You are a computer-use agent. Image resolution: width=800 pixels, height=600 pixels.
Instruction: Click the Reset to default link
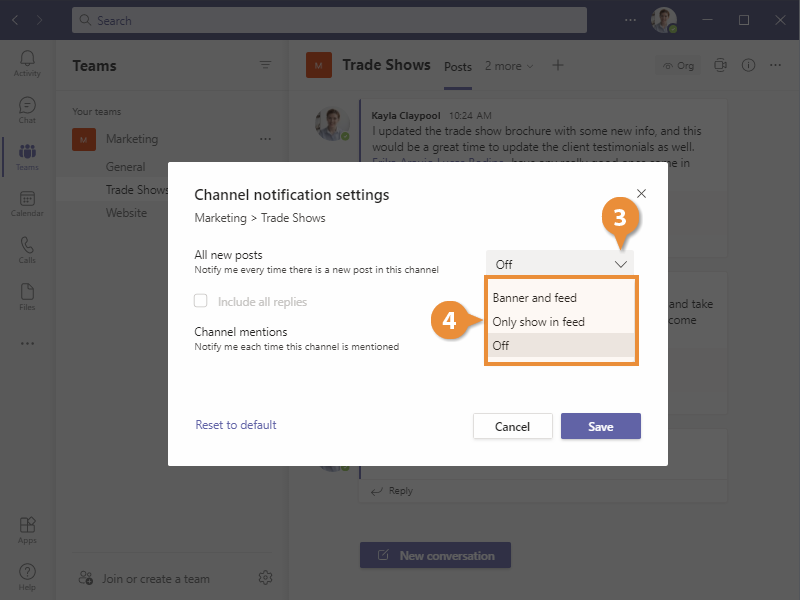236,425
